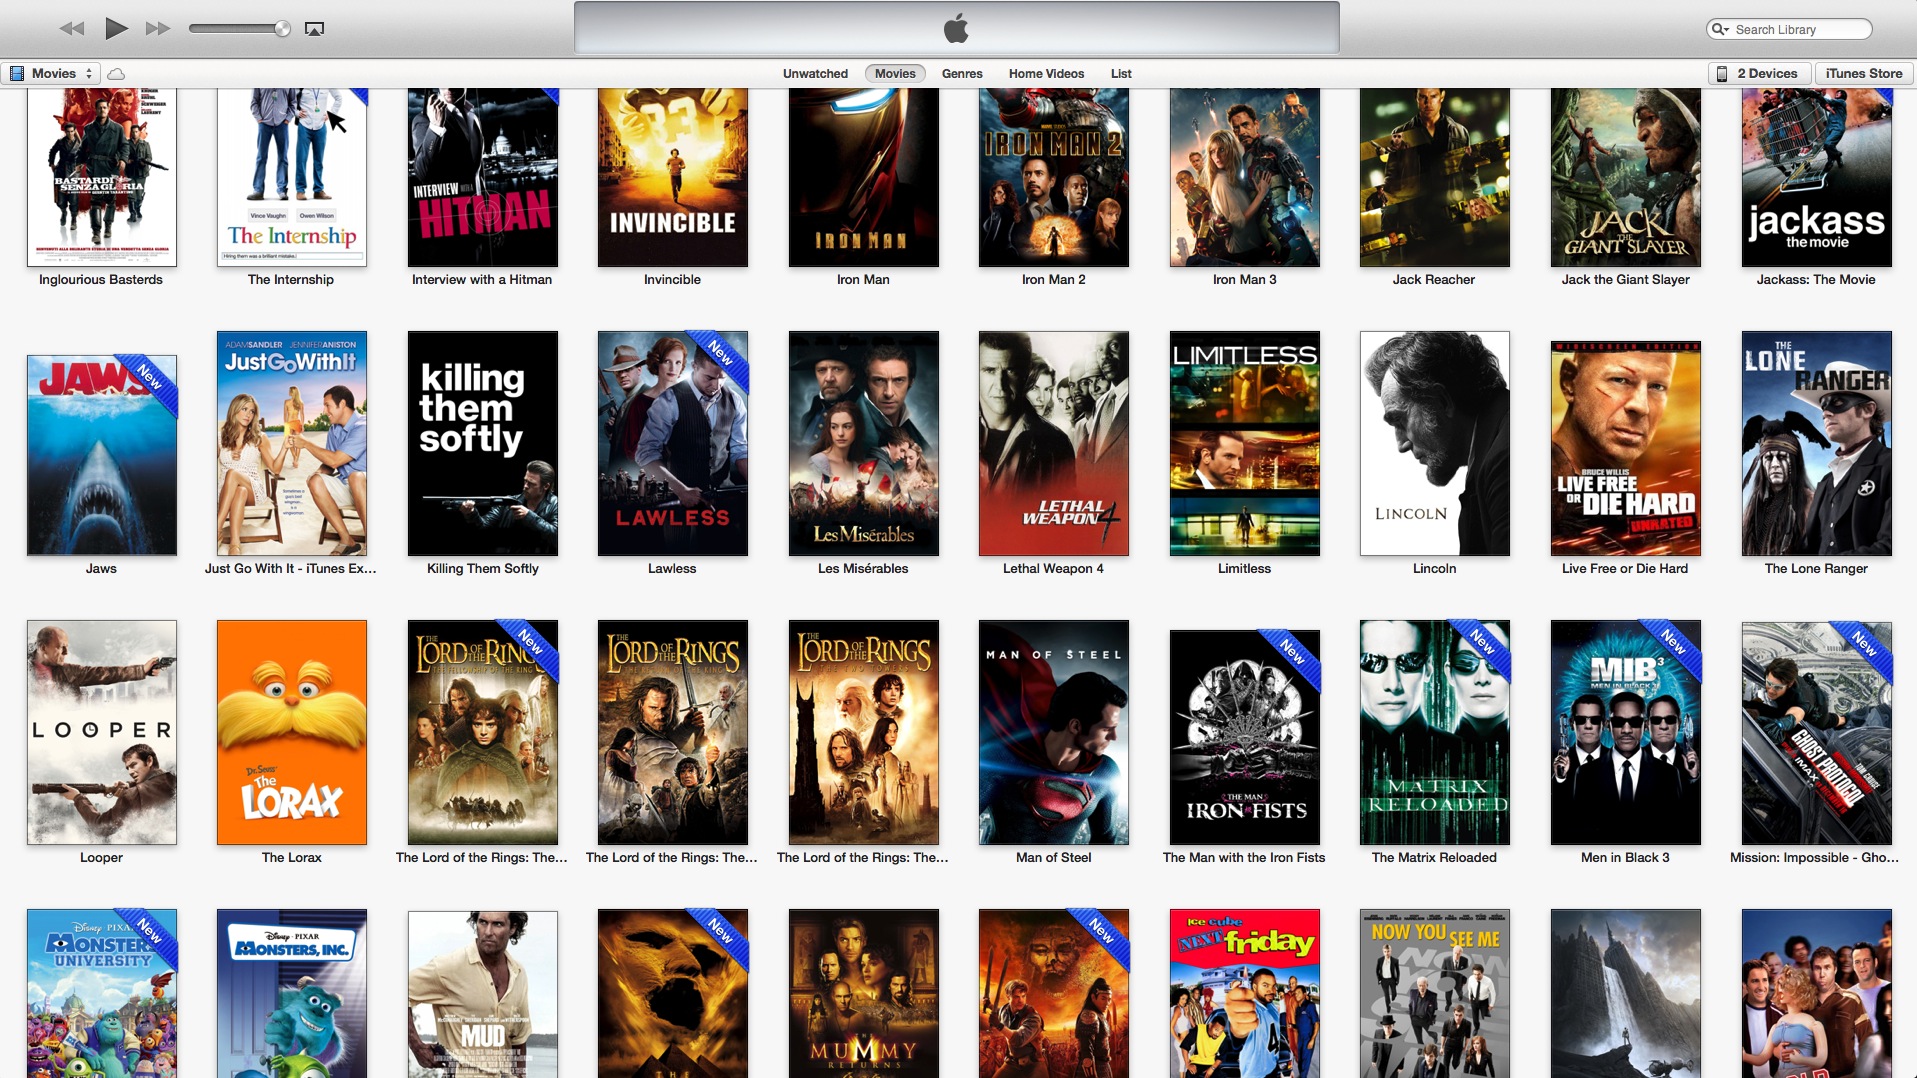This screenshot has width=1917, height=1078.
Task: Select the Men in Black 3 poster
Action: (1626, 732)
